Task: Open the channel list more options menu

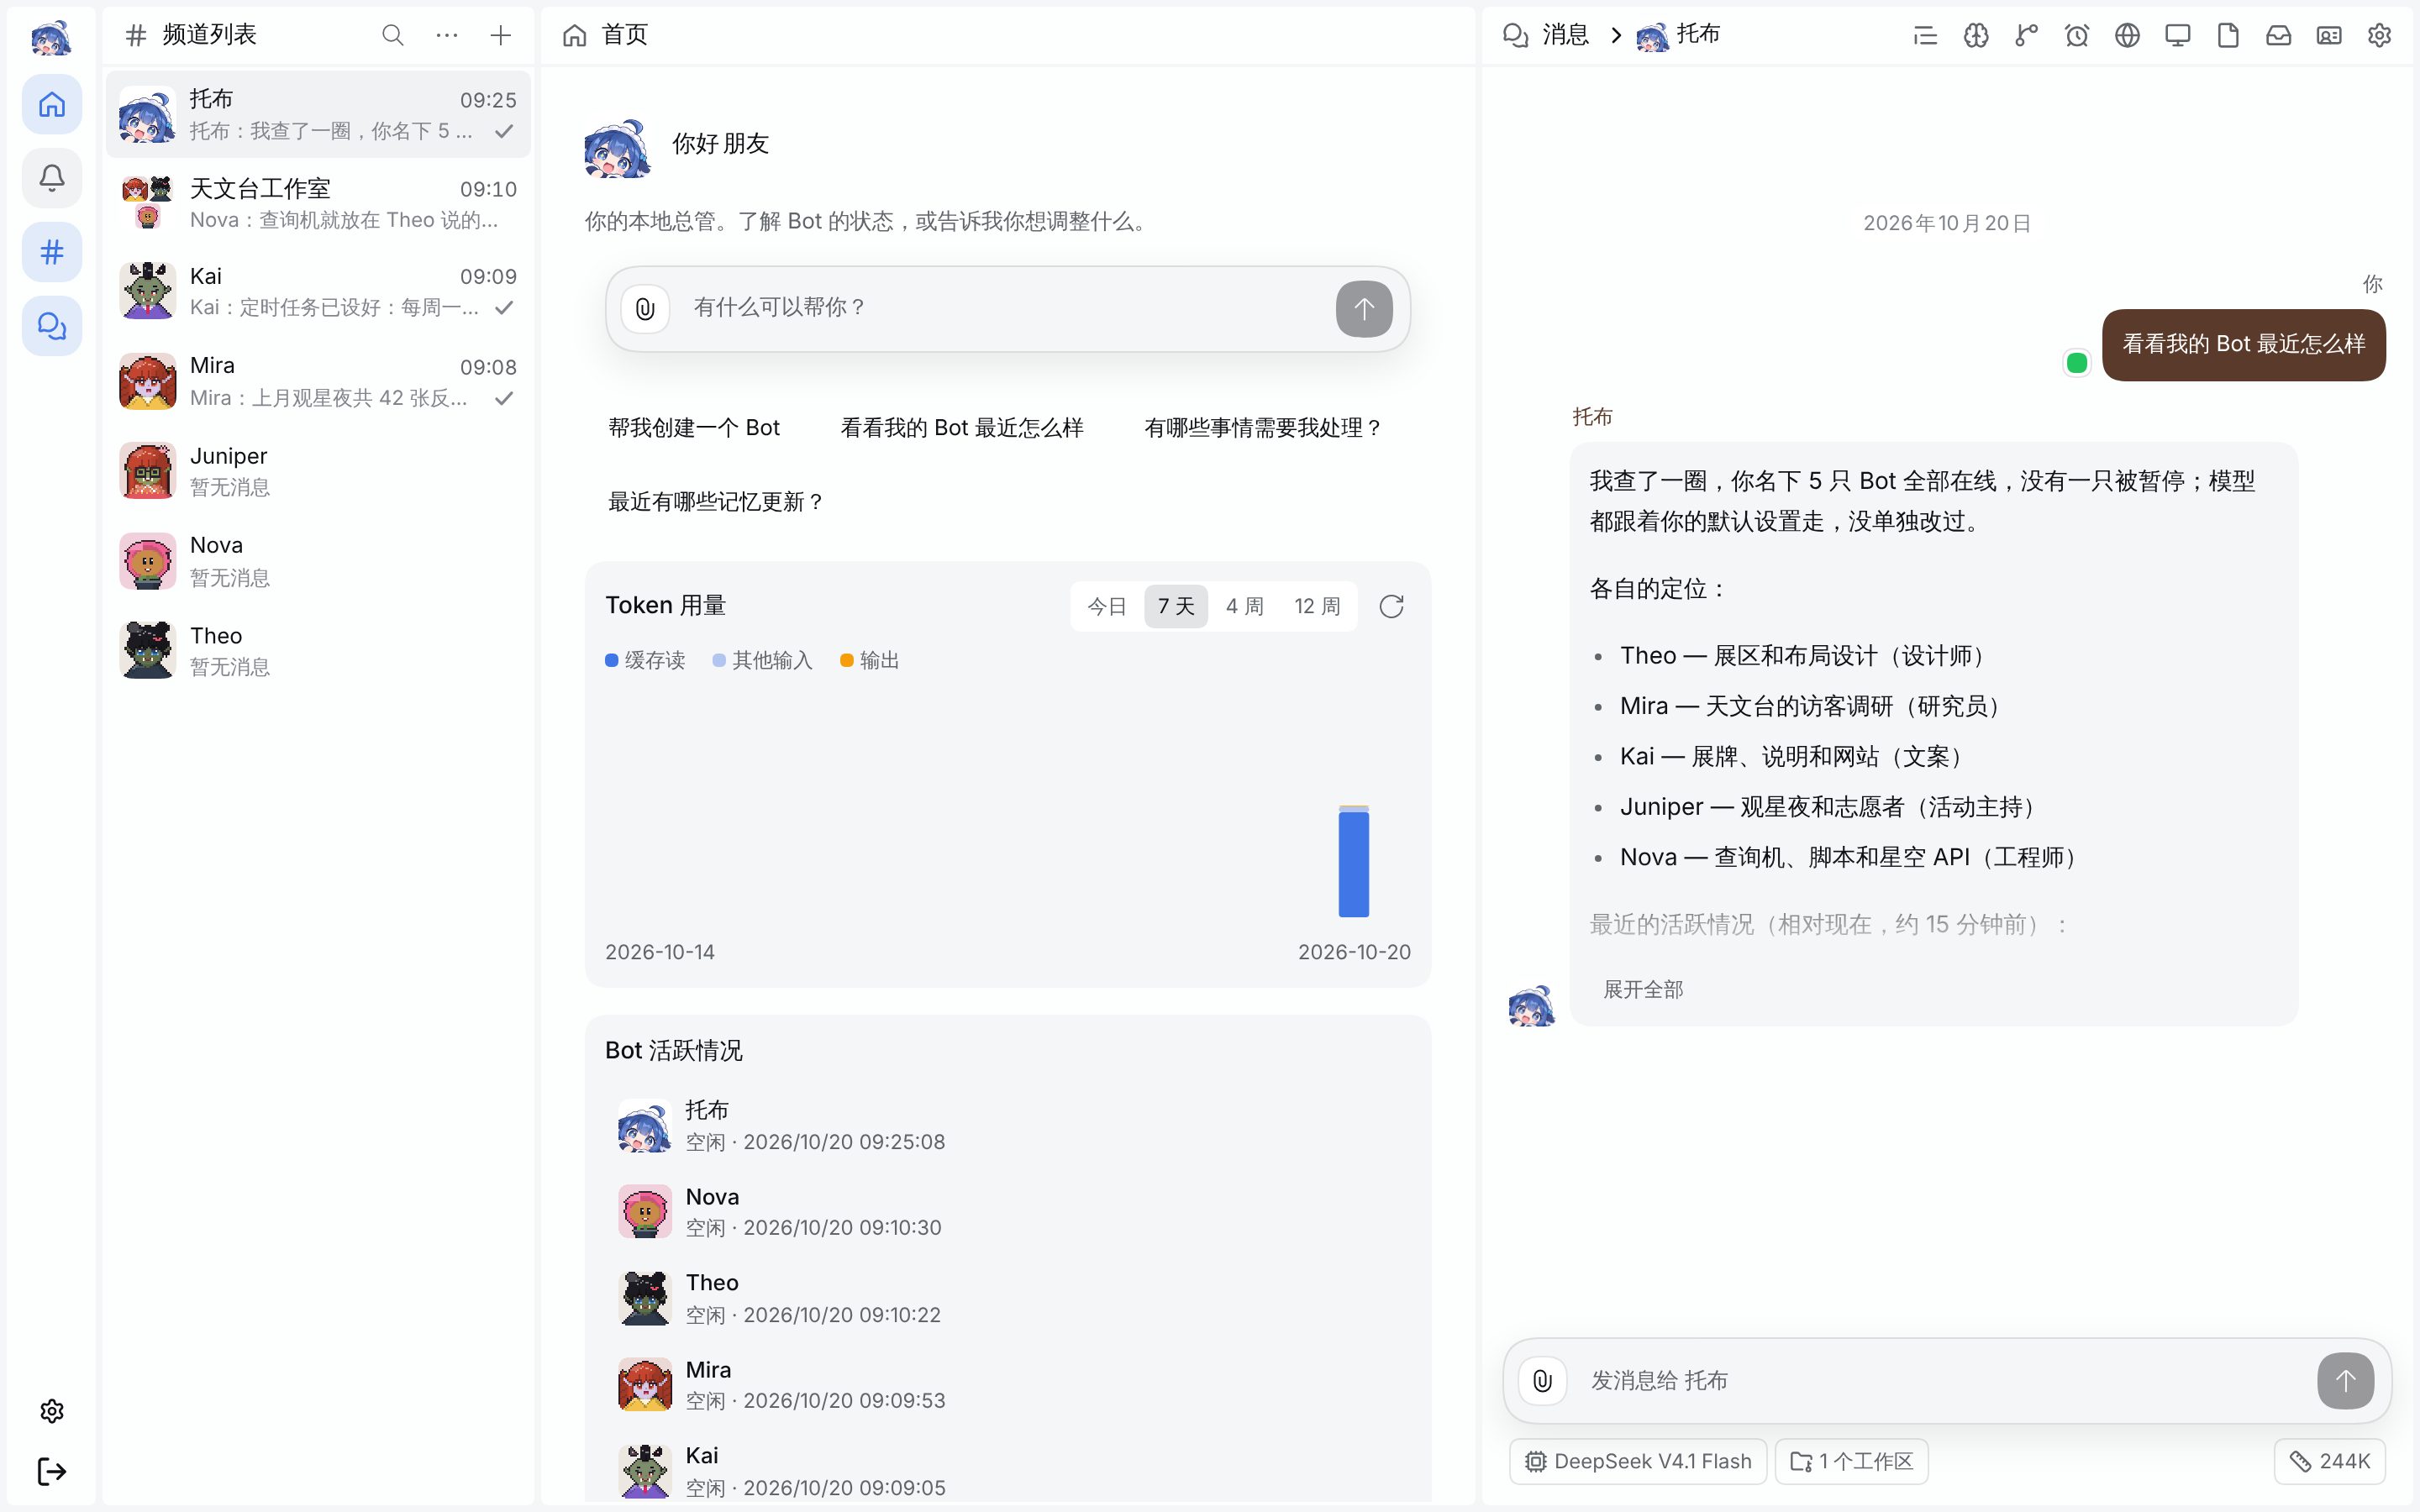Action: point(447,35)
